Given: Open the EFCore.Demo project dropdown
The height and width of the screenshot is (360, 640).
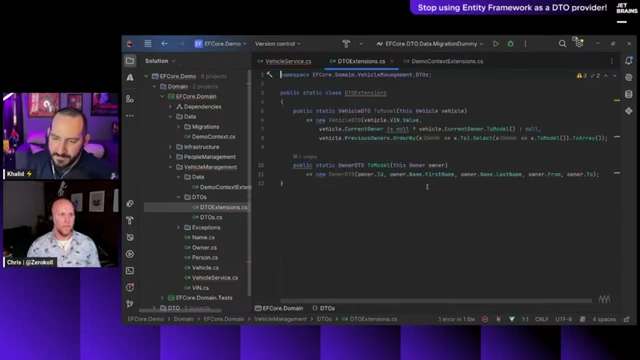Looking at the screenshot, I should click(220, 44).
